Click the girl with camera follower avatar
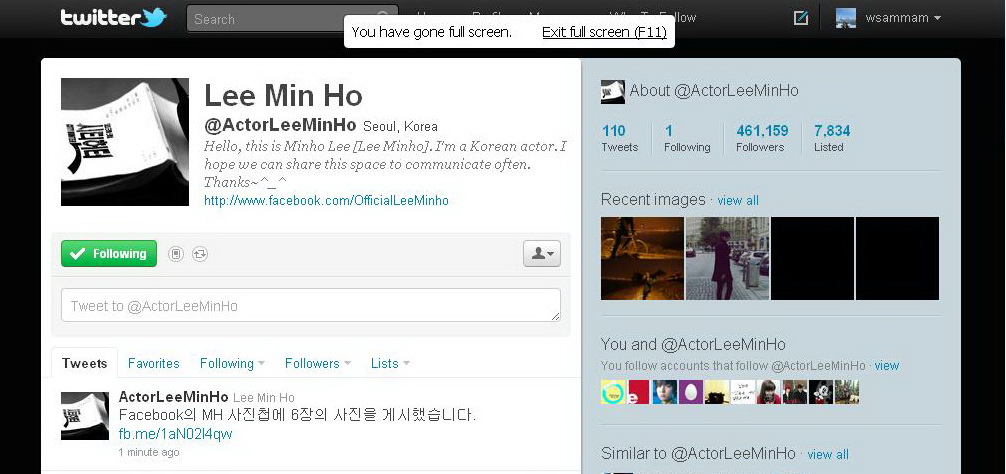Image resolution: width=1006 pixels, height=474 pixels. [769, 392]
